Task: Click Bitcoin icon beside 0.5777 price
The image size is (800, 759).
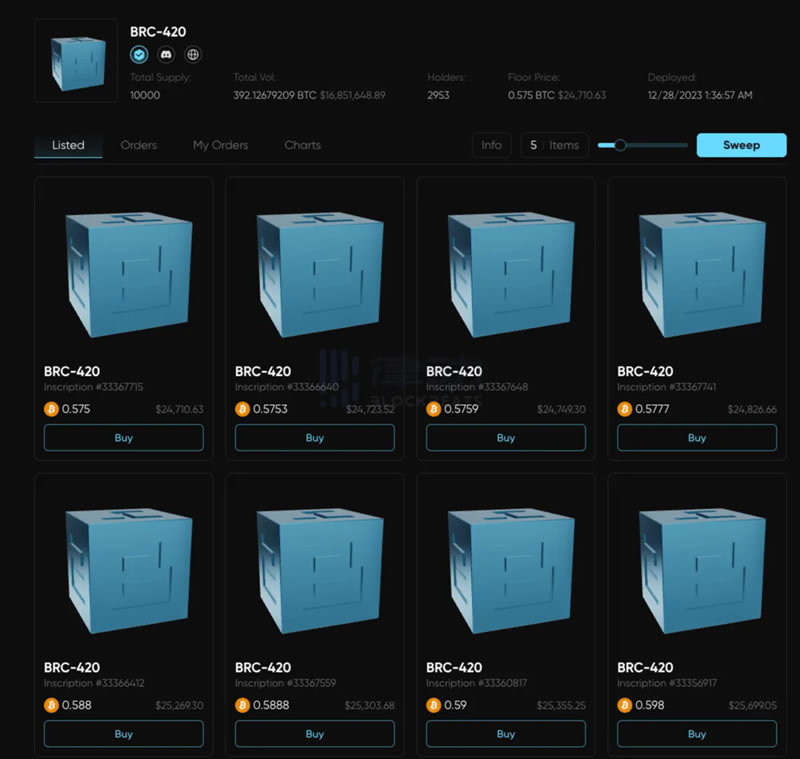Action: pyautogui.click(x=625, y=409)
